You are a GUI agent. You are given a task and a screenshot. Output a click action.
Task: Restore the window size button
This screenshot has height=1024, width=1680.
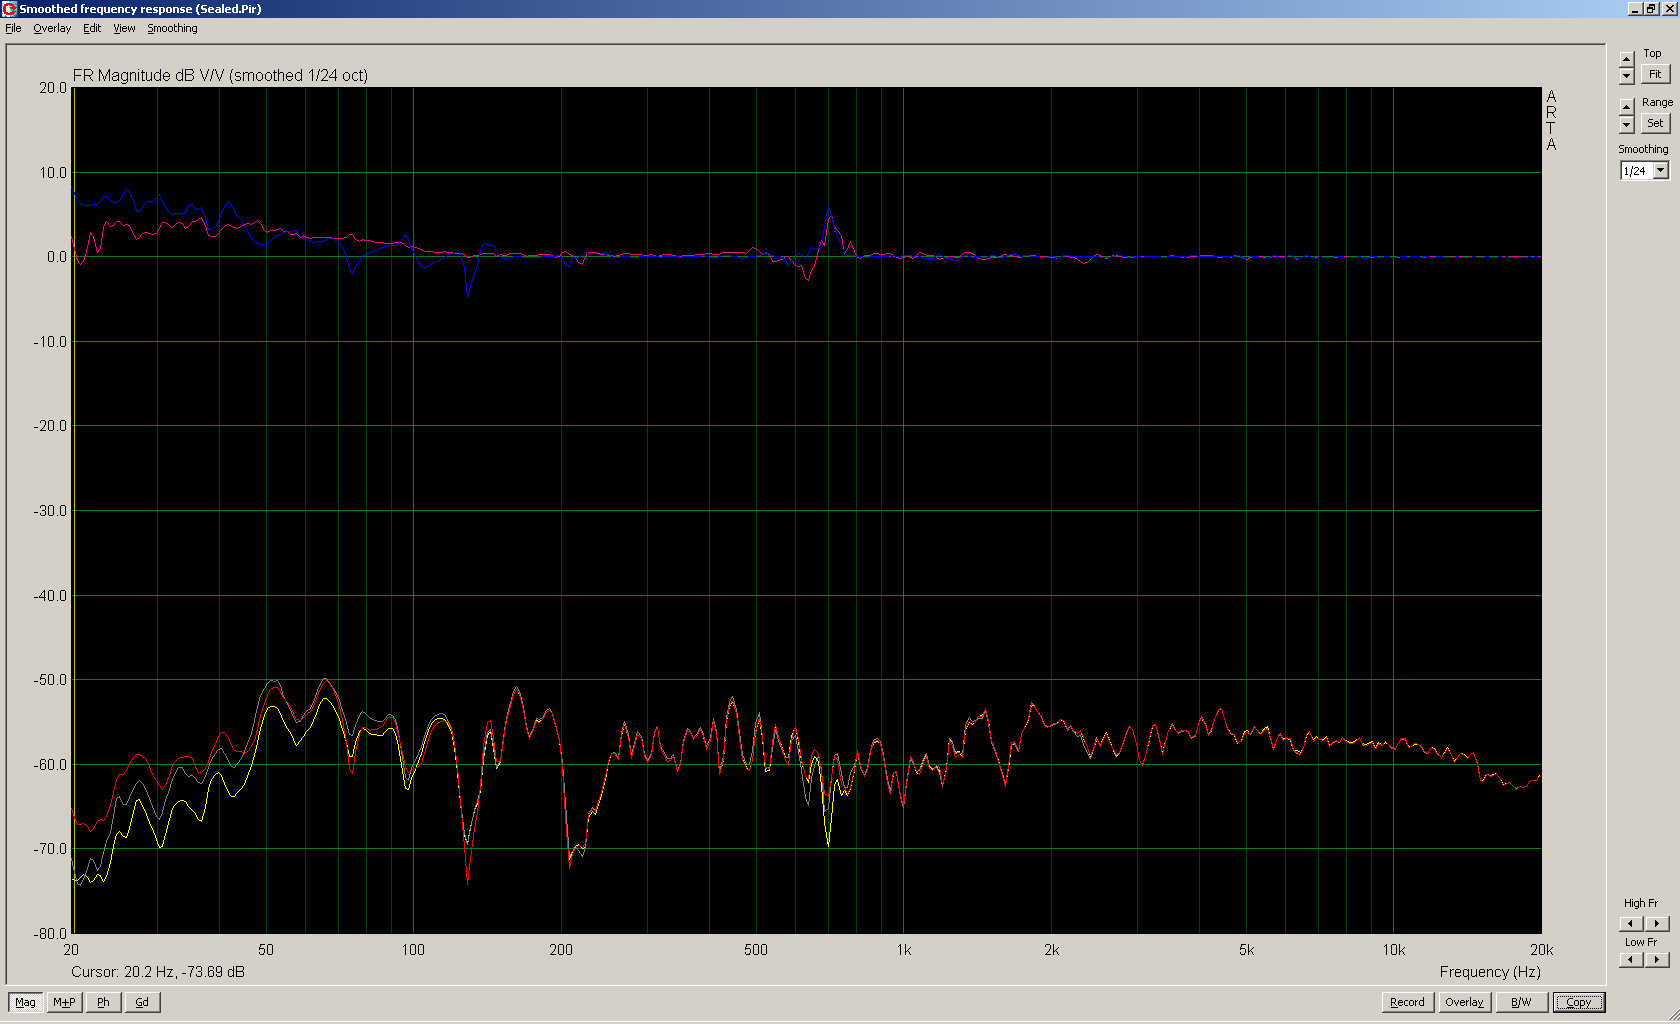click(1652, 8)
